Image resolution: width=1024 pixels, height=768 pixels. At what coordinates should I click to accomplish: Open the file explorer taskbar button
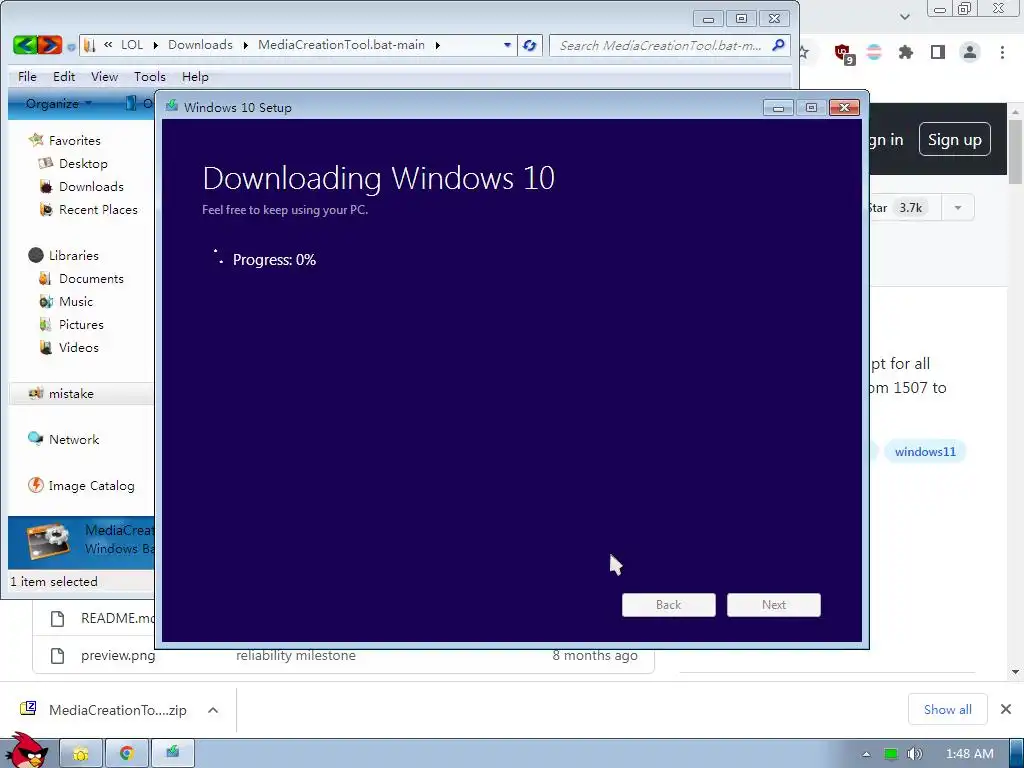coord(81,754)
